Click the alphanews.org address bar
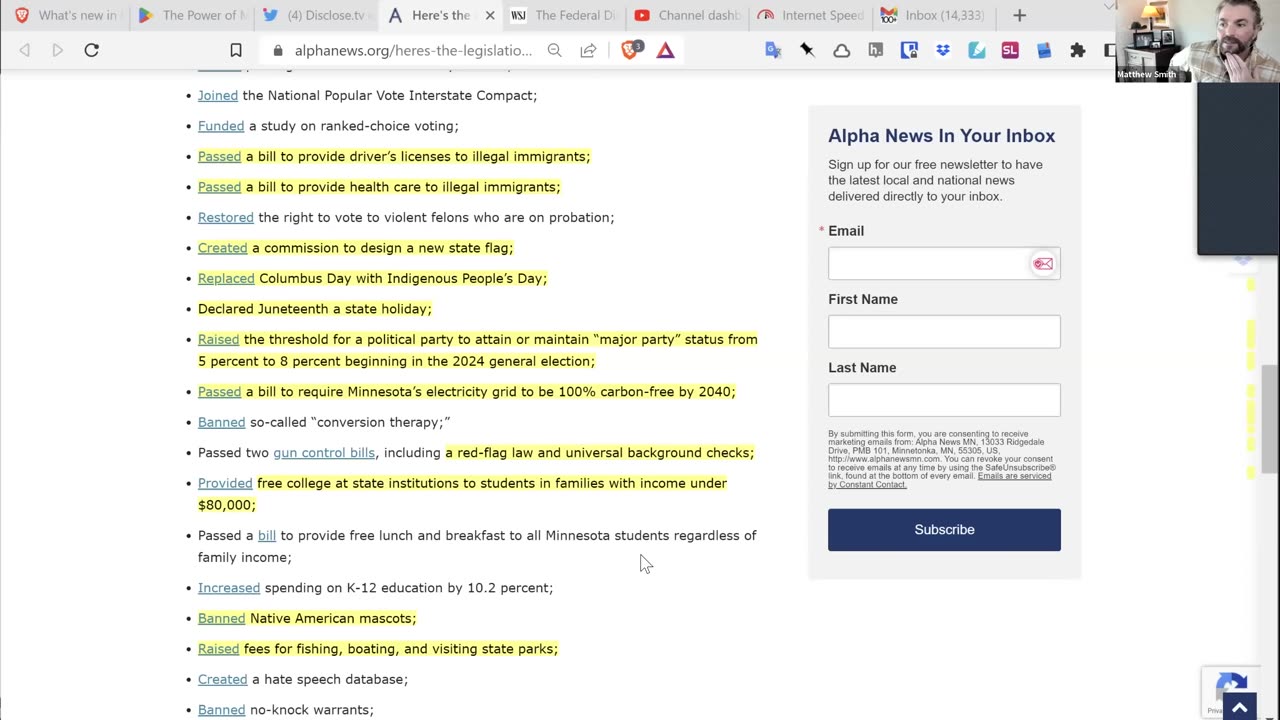This screenshot has width=1280, height=720. coord(412,50)
